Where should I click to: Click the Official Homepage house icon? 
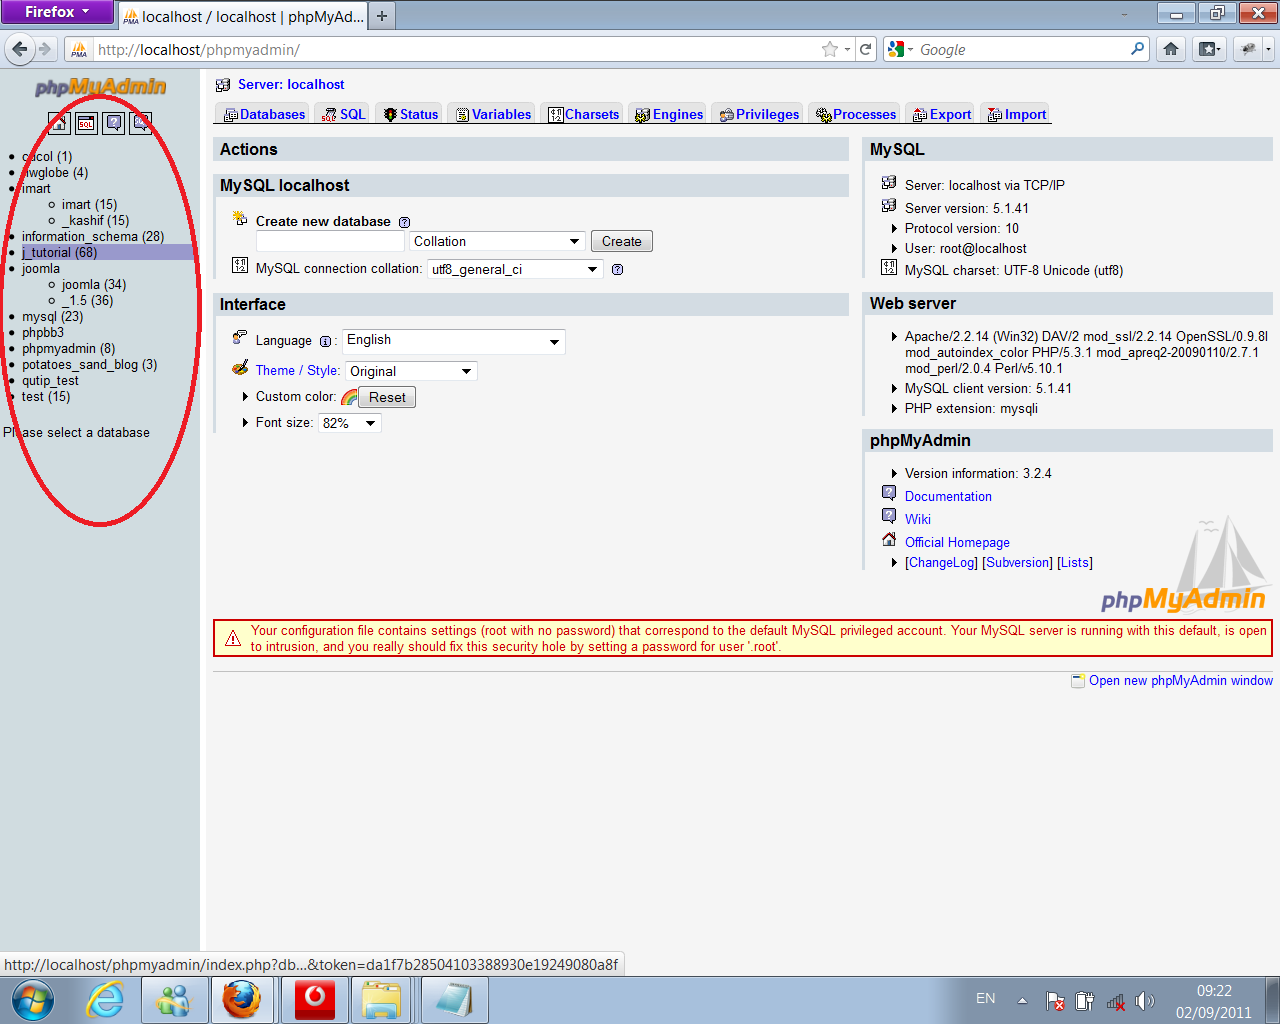(x=889, y=539)
